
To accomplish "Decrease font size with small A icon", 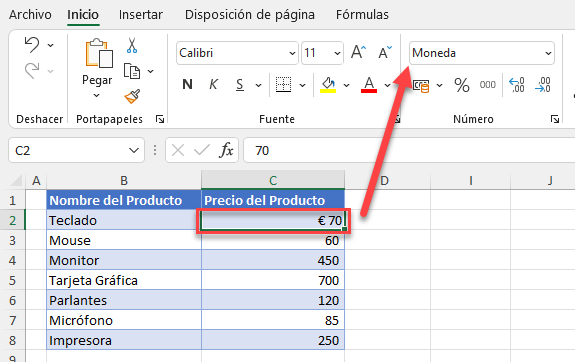I will point(385,52).
